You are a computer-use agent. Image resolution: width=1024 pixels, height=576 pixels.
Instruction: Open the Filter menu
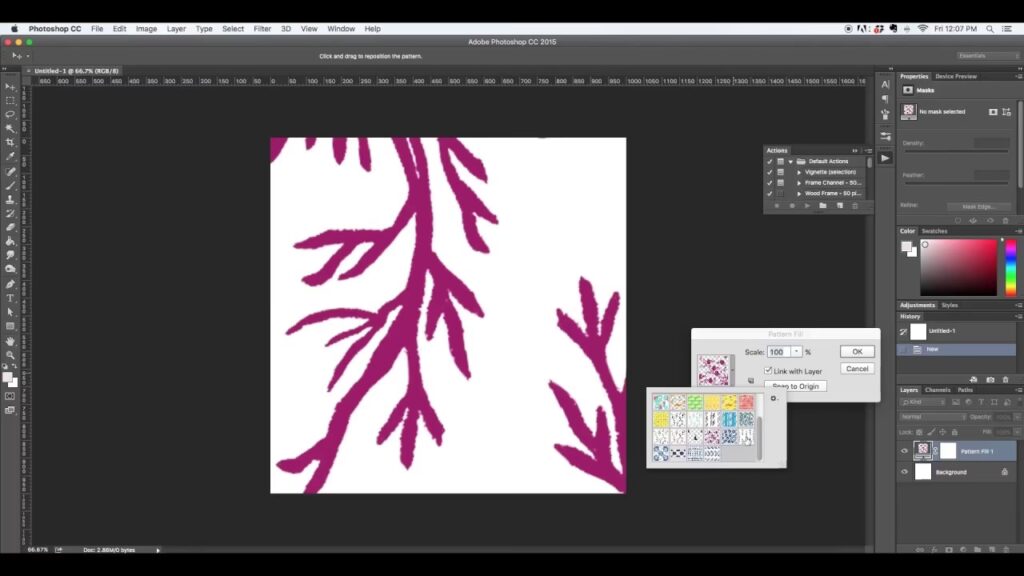(x=262, y=29)
